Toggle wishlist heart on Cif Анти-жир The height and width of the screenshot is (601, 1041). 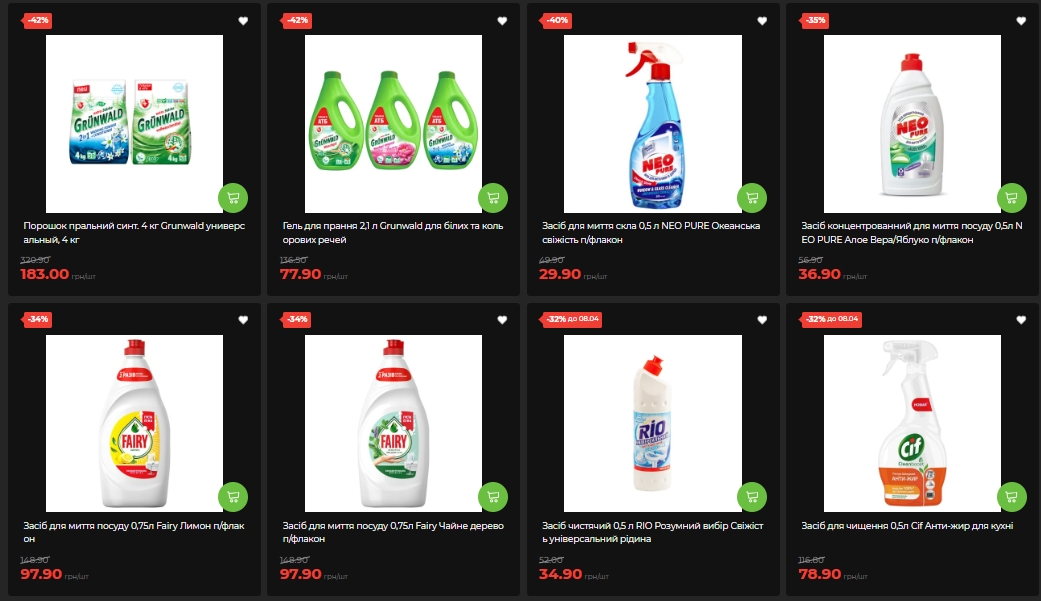[1021, 320]
